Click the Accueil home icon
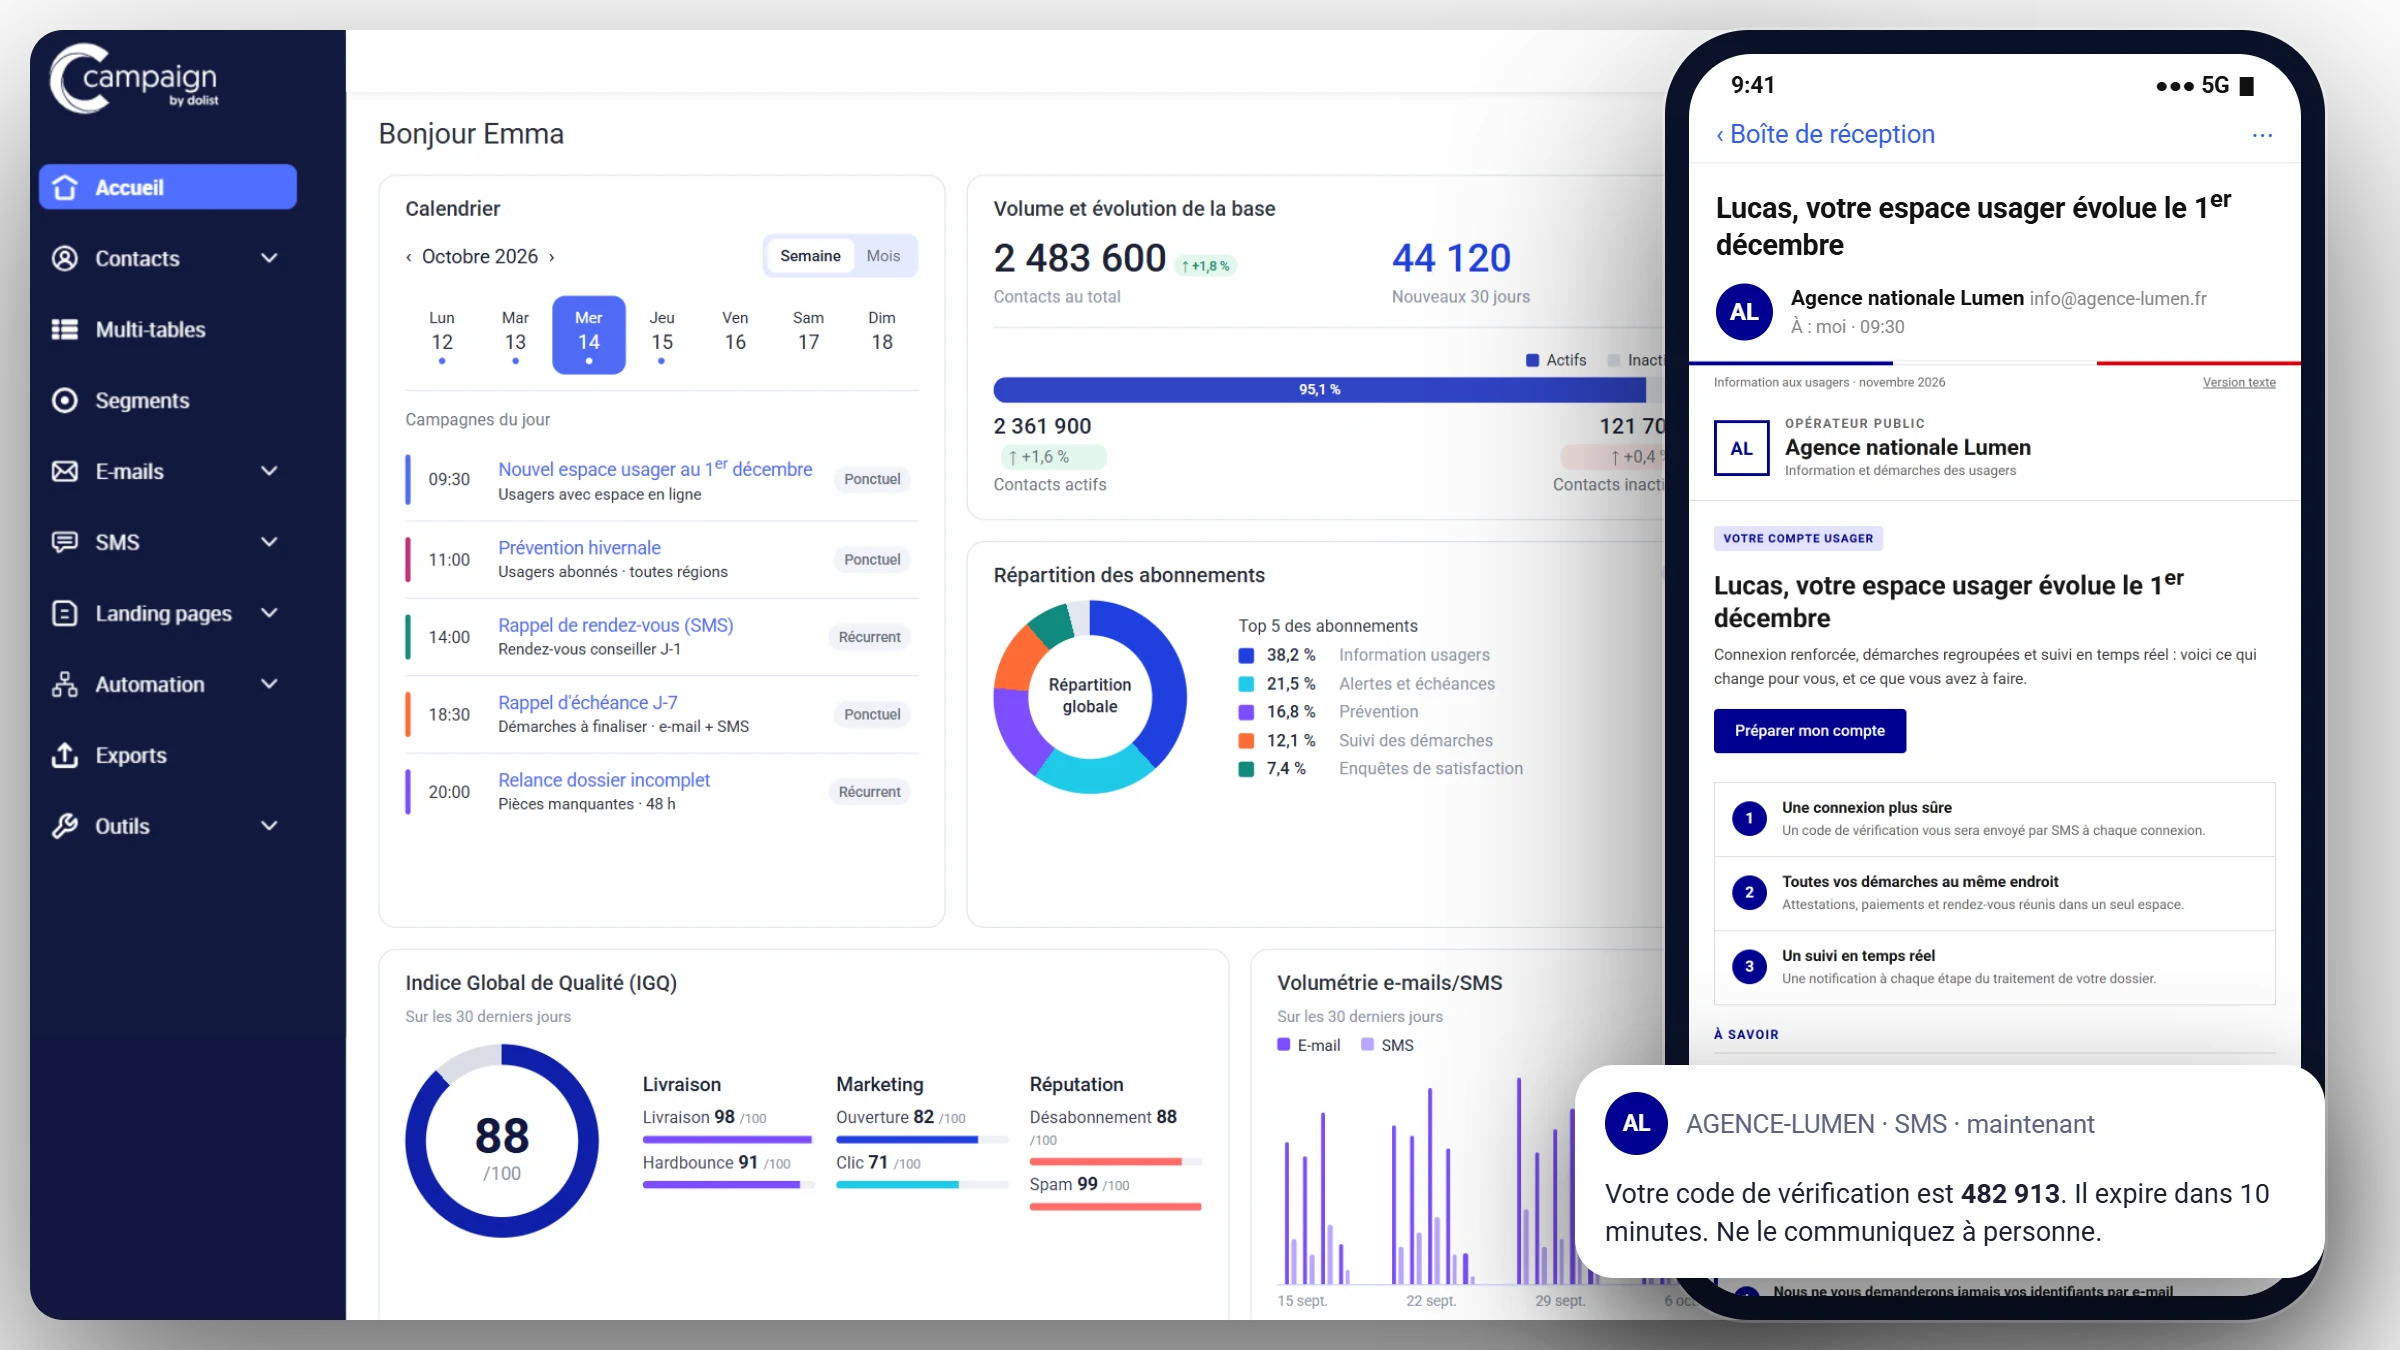This screenshot has height=1350, width=2400. click(65, 187)
